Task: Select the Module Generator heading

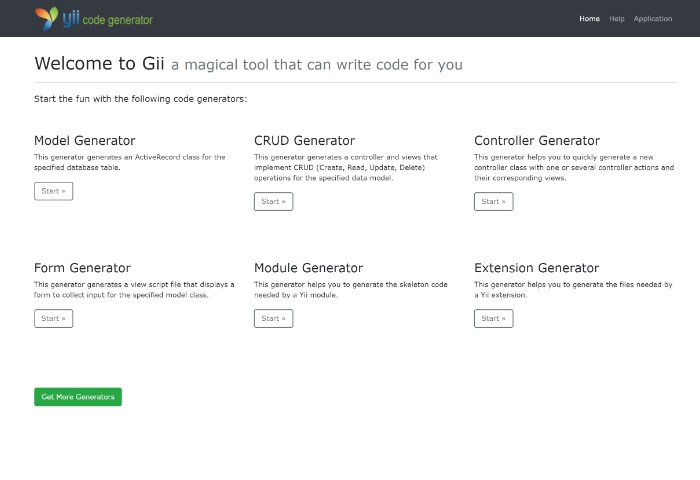Action: tap(308, 268)
